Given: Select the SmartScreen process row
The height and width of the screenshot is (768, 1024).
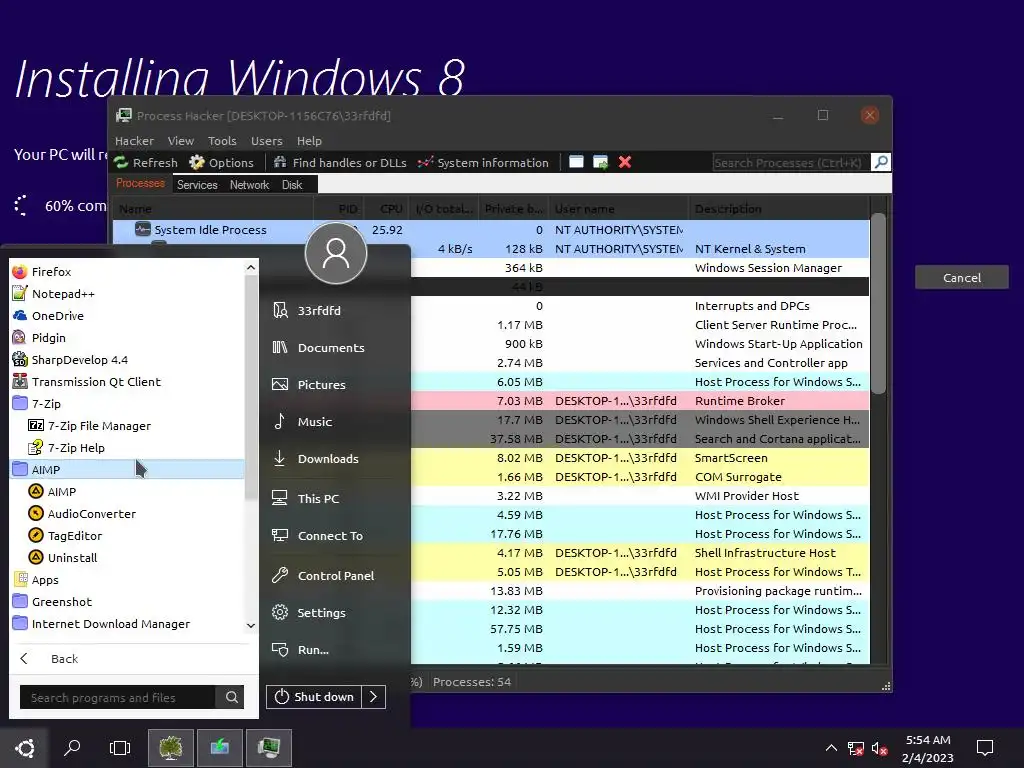Looking at the screenshot, I should click(x=639, y=458).
